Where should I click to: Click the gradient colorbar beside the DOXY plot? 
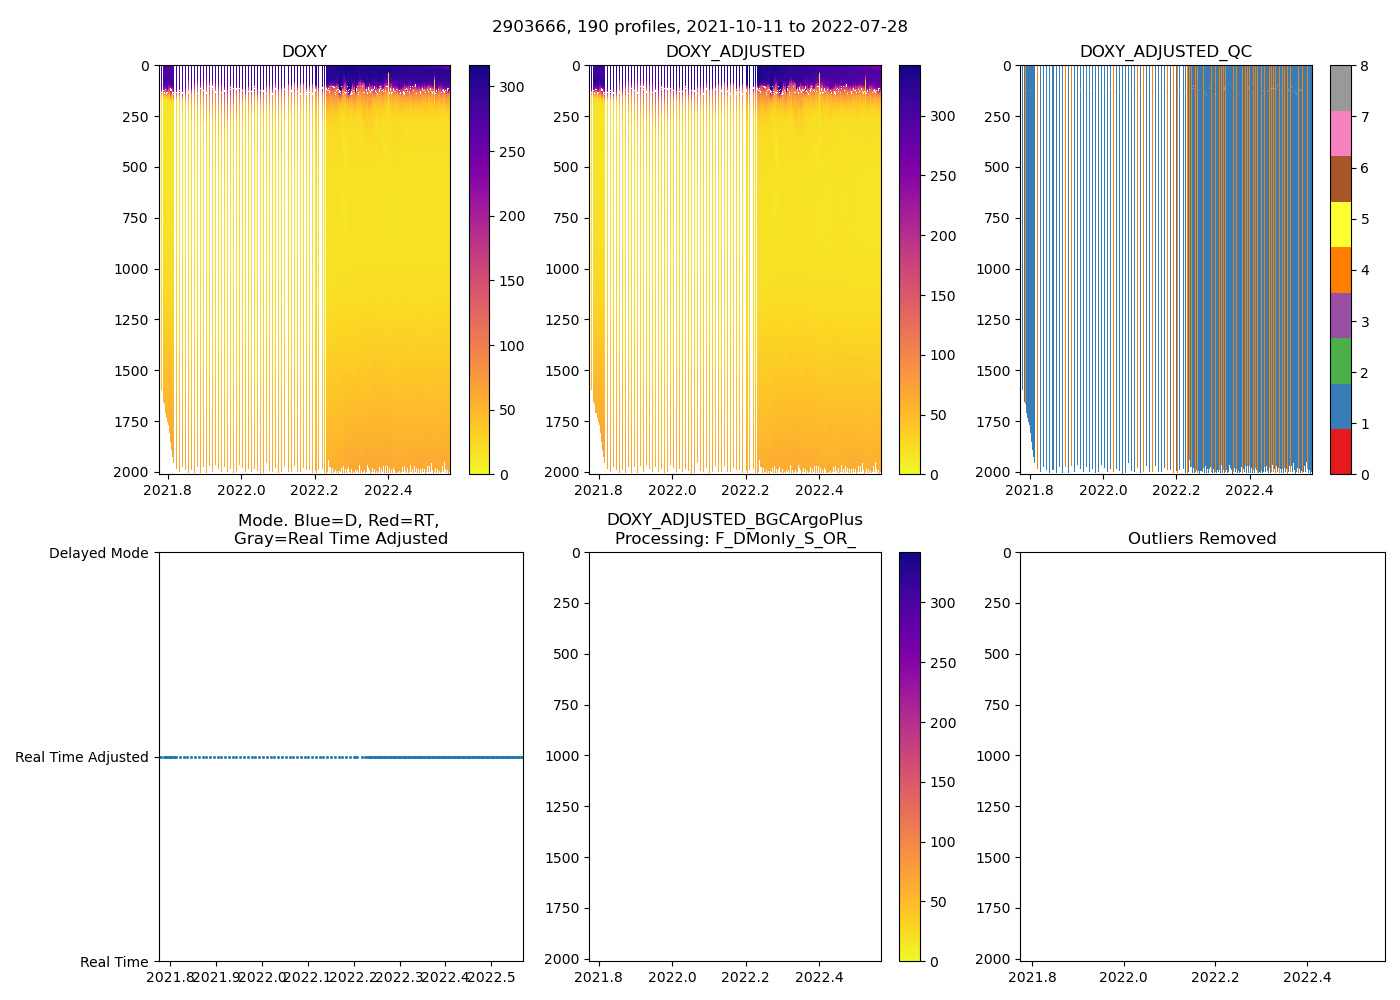tap(479, 270)
